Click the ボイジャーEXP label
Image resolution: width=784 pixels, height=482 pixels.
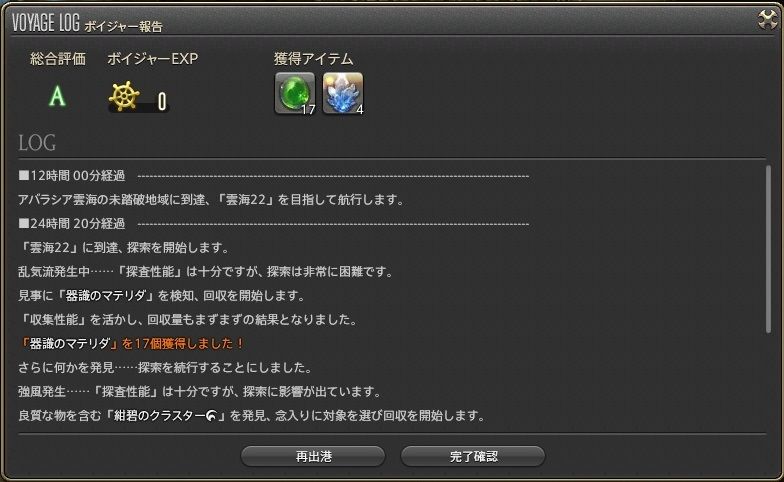click(x=152, y=59)
